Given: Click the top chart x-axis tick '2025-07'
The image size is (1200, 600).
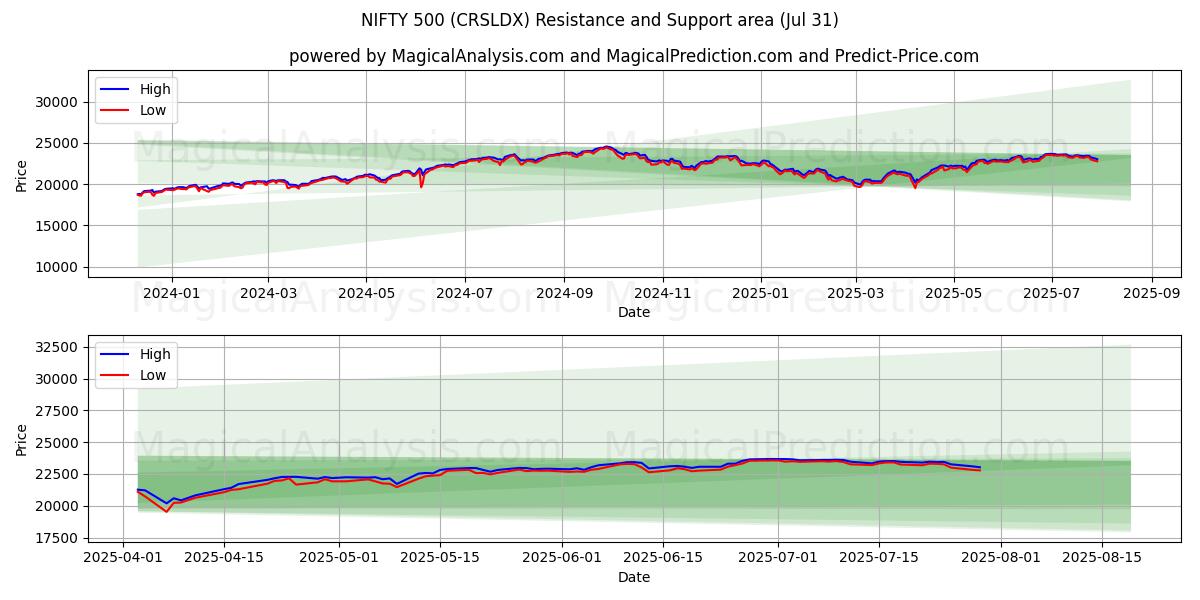Looking at the screenshot, I should click(1051, 293).
